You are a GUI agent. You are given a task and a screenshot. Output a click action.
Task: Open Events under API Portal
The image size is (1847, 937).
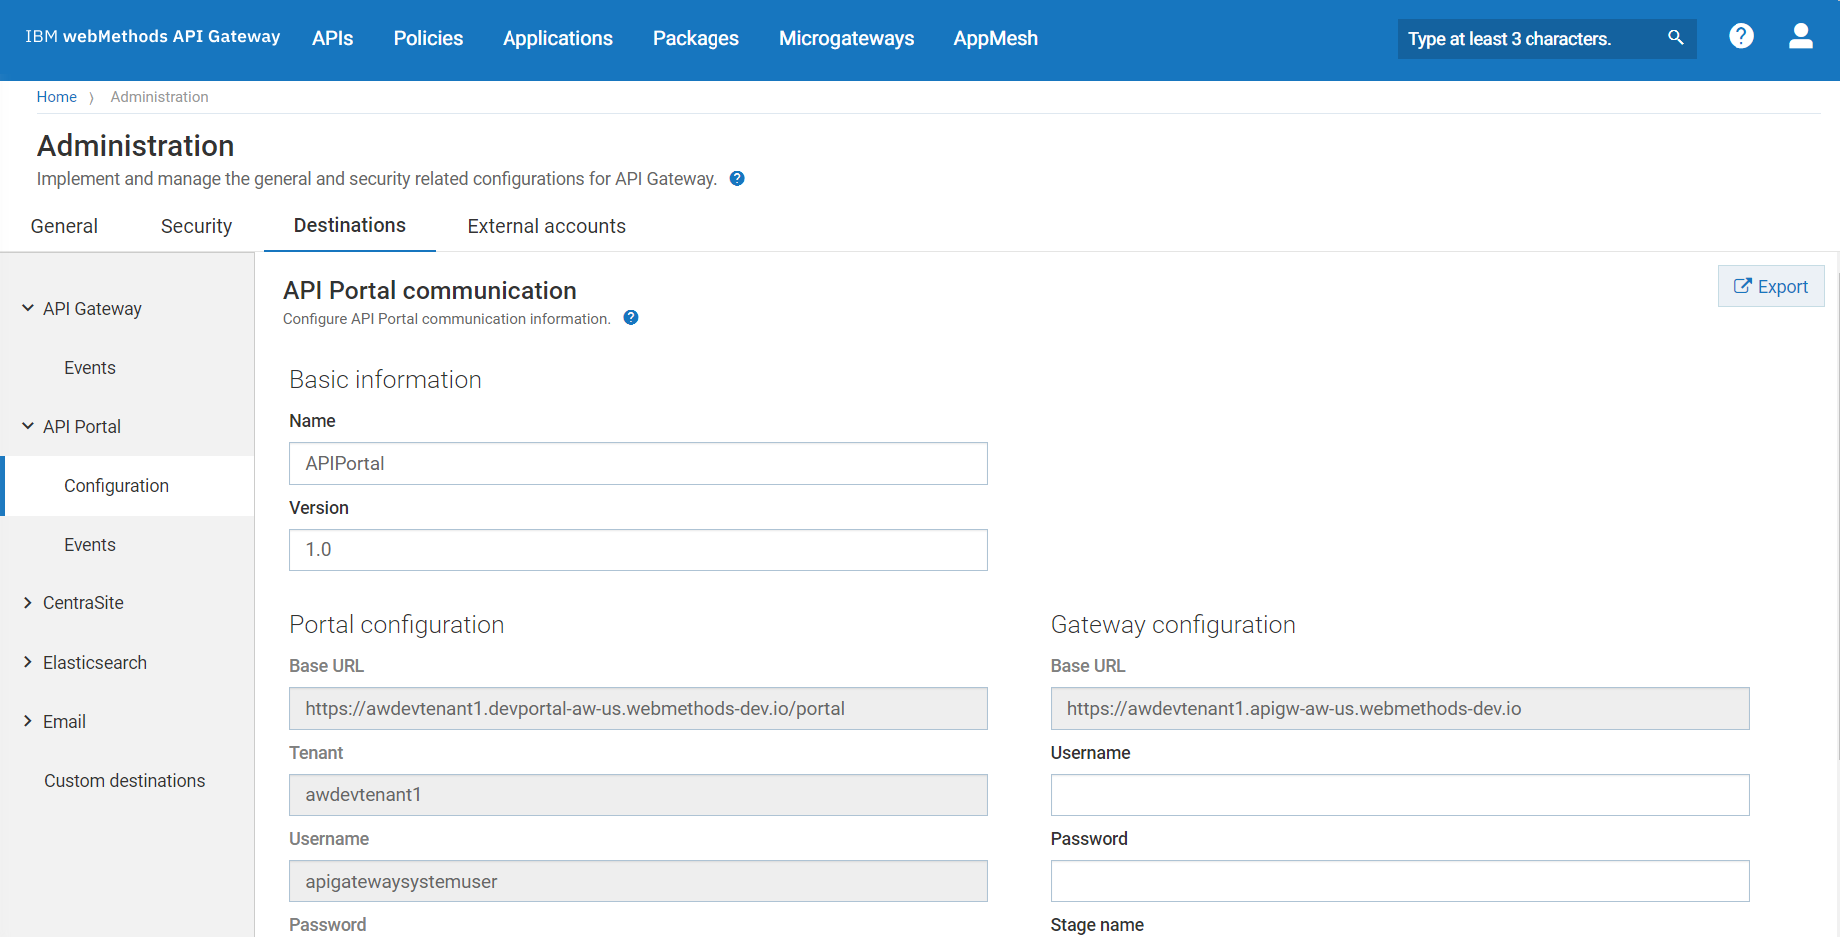pyautogui.click(x=90, y=545)
